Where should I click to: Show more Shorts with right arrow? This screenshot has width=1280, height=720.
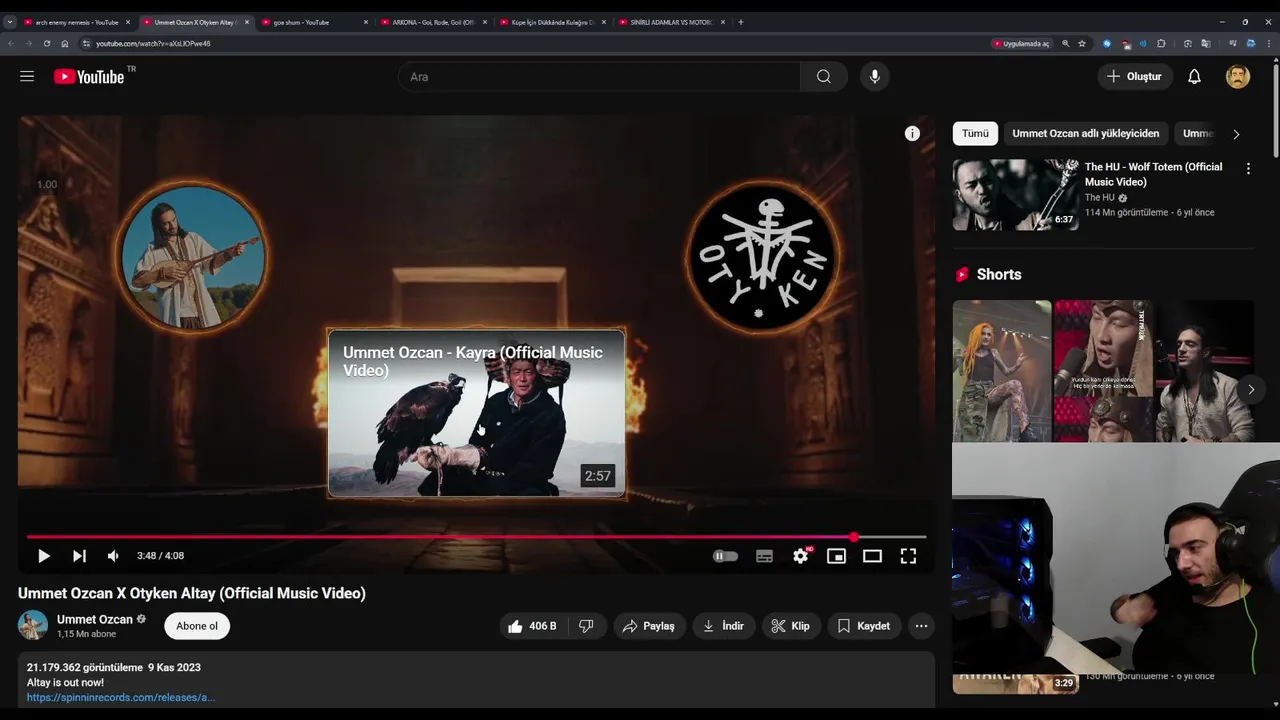(1251, 389)
